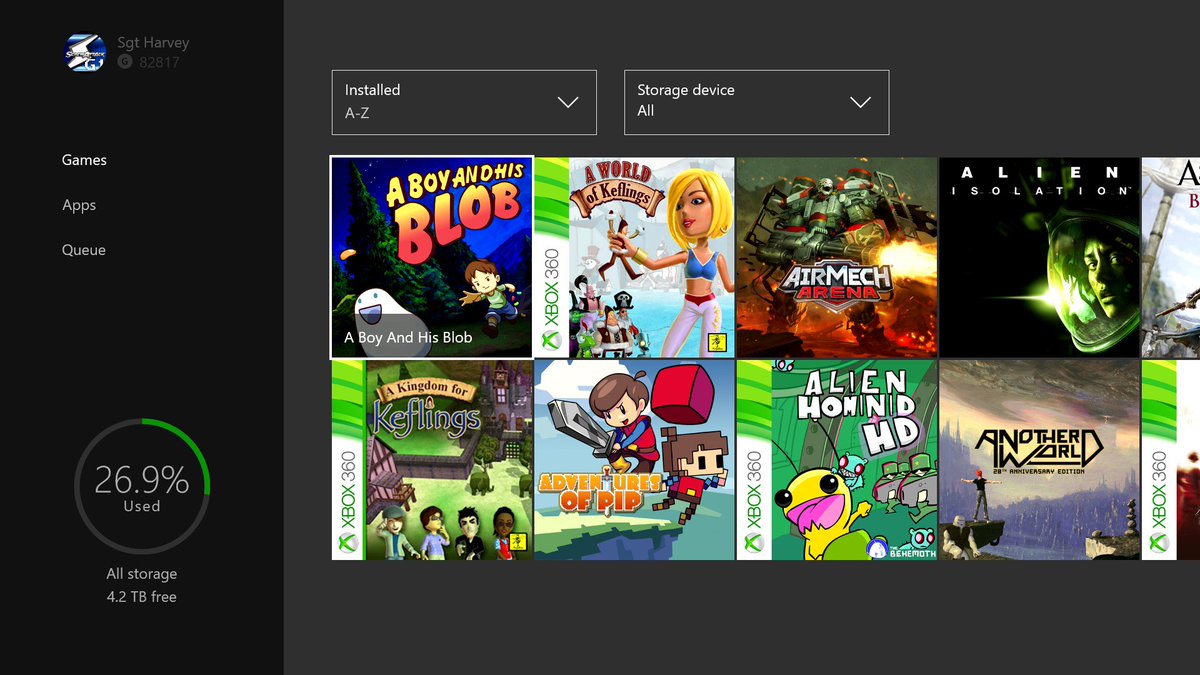
Task: Open the Sgt Harvey profile avatar
Action: [85, 52]
